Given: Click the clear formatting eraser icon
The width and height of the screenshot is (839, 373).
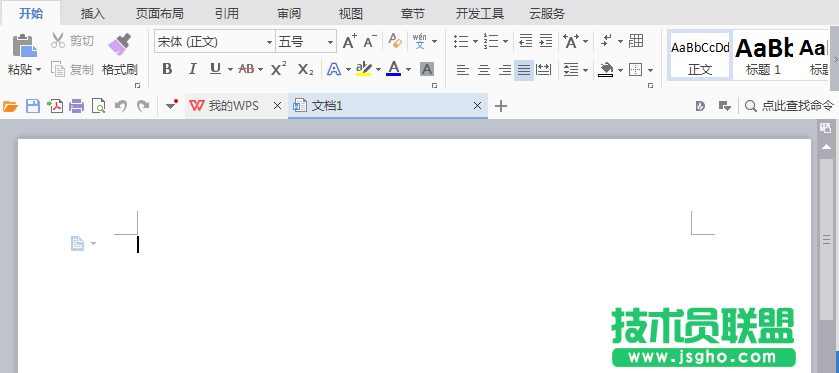Looking at the screenshot, I should (395, 41).
